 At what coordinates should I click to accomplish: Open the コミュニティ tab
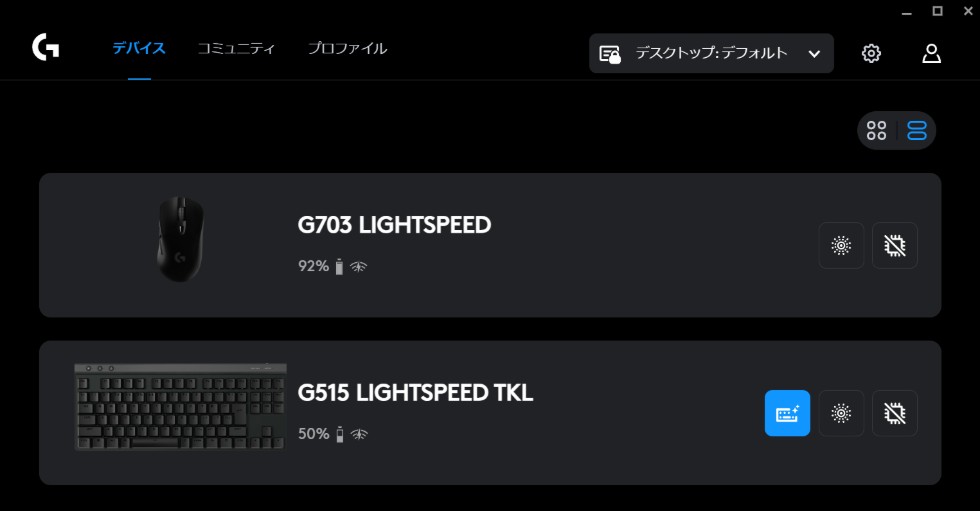click(x=236, y=48)
